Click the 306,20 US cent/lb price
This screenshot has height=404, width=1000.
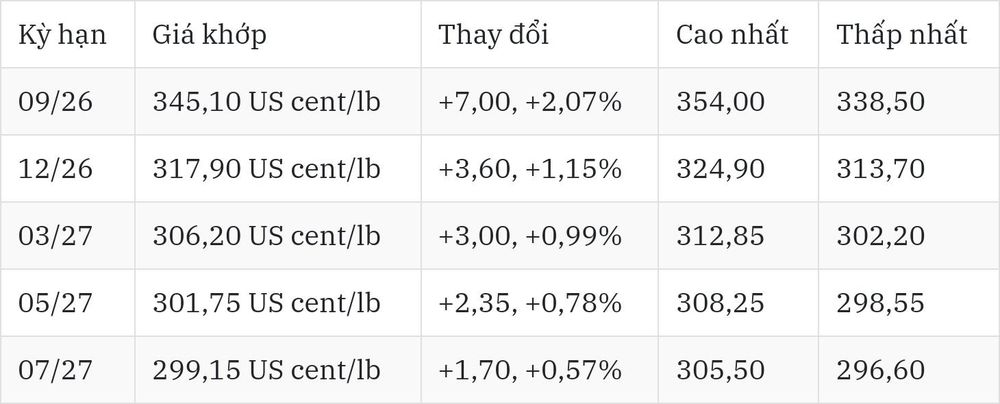tap(266, 236)
